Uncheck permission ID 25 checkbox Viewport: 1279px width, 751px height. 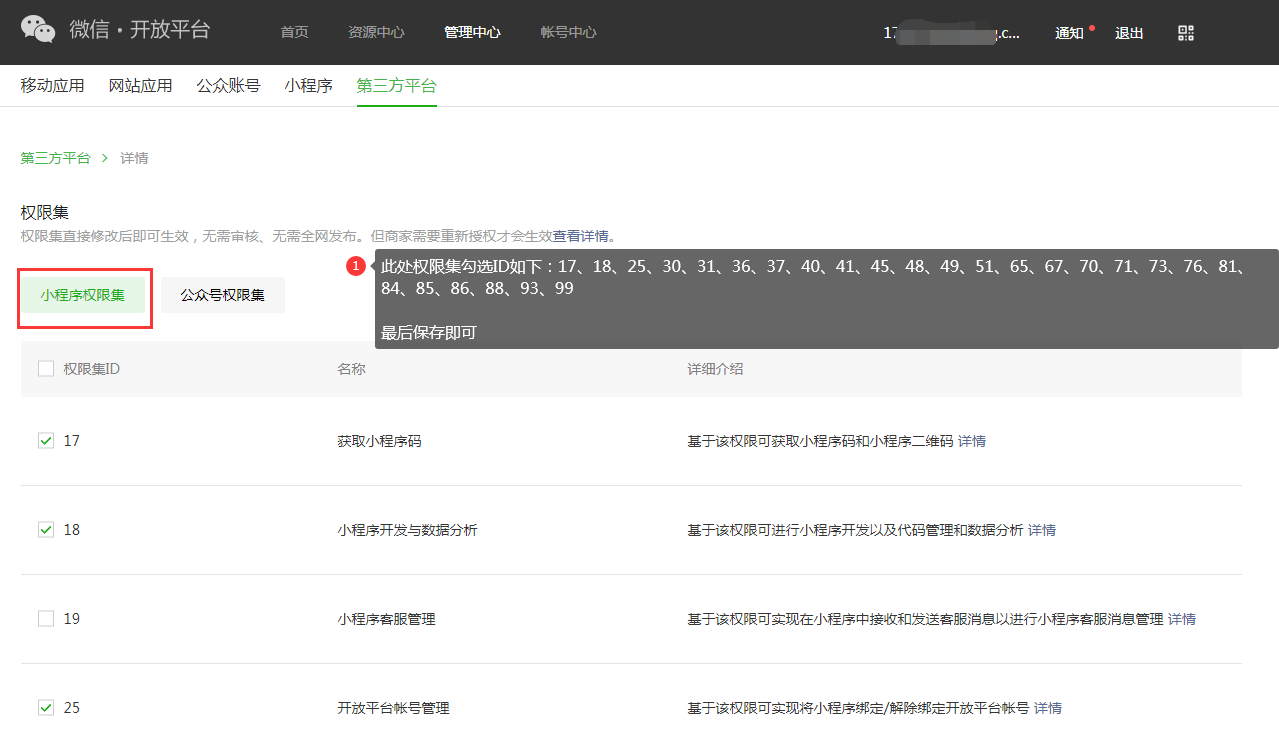[x=46, y=707]
